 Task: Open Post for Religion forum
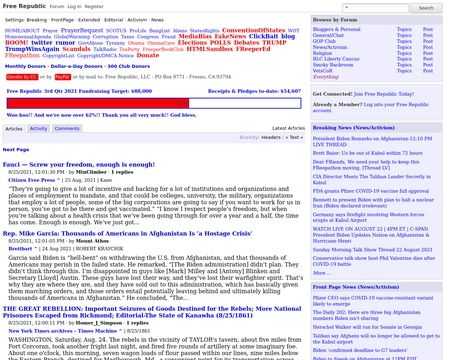coord(428,53)
